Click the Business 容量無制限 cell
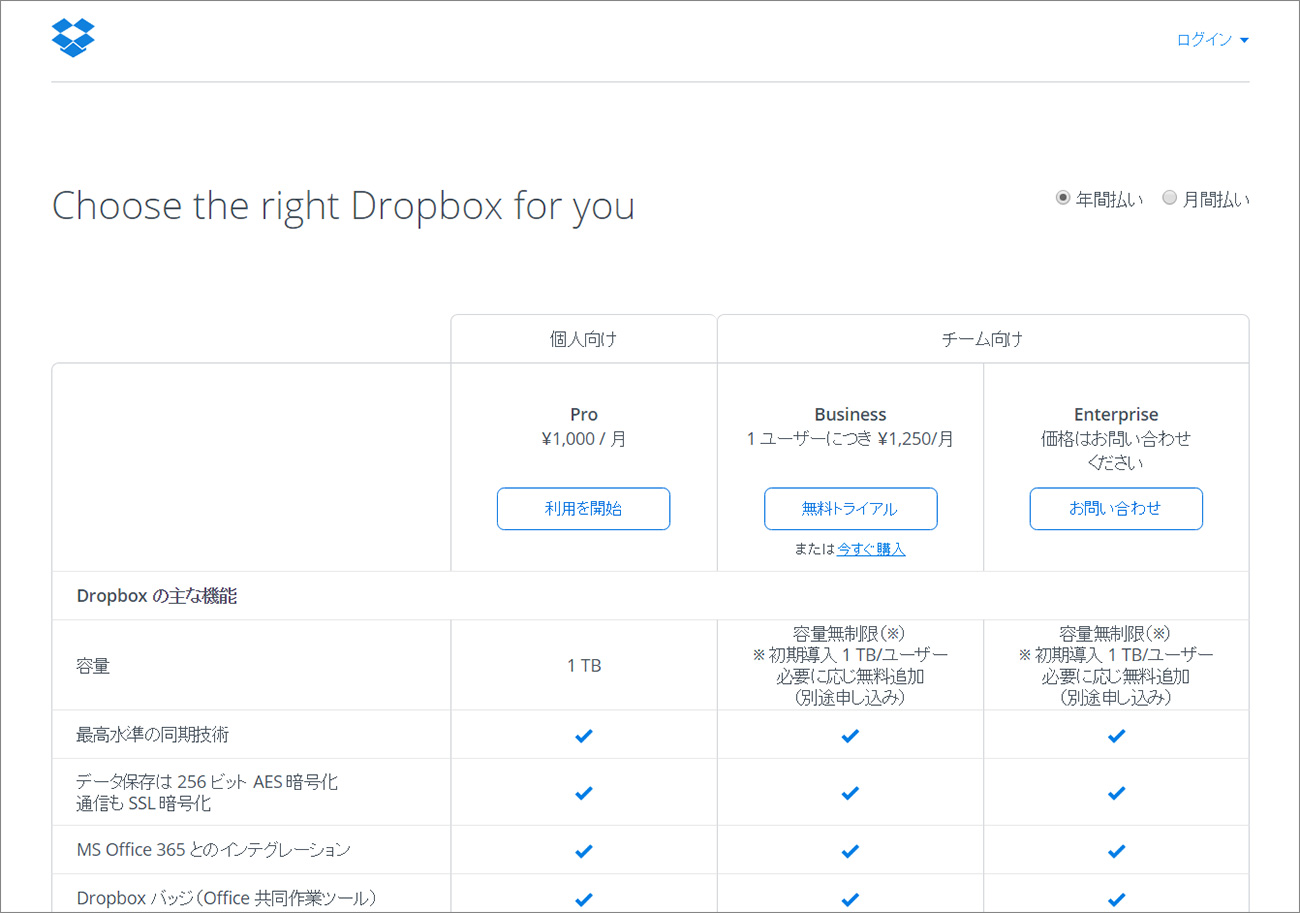Viewport: 1300px width, 913px height. tap(850, 665)
